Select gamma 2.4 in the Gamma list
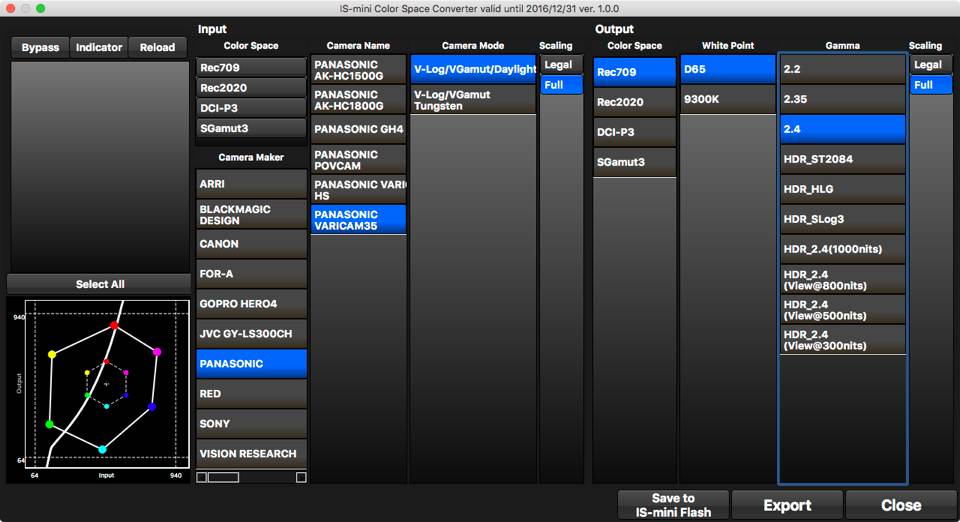960x522 pixels. (x=842, y=129)
